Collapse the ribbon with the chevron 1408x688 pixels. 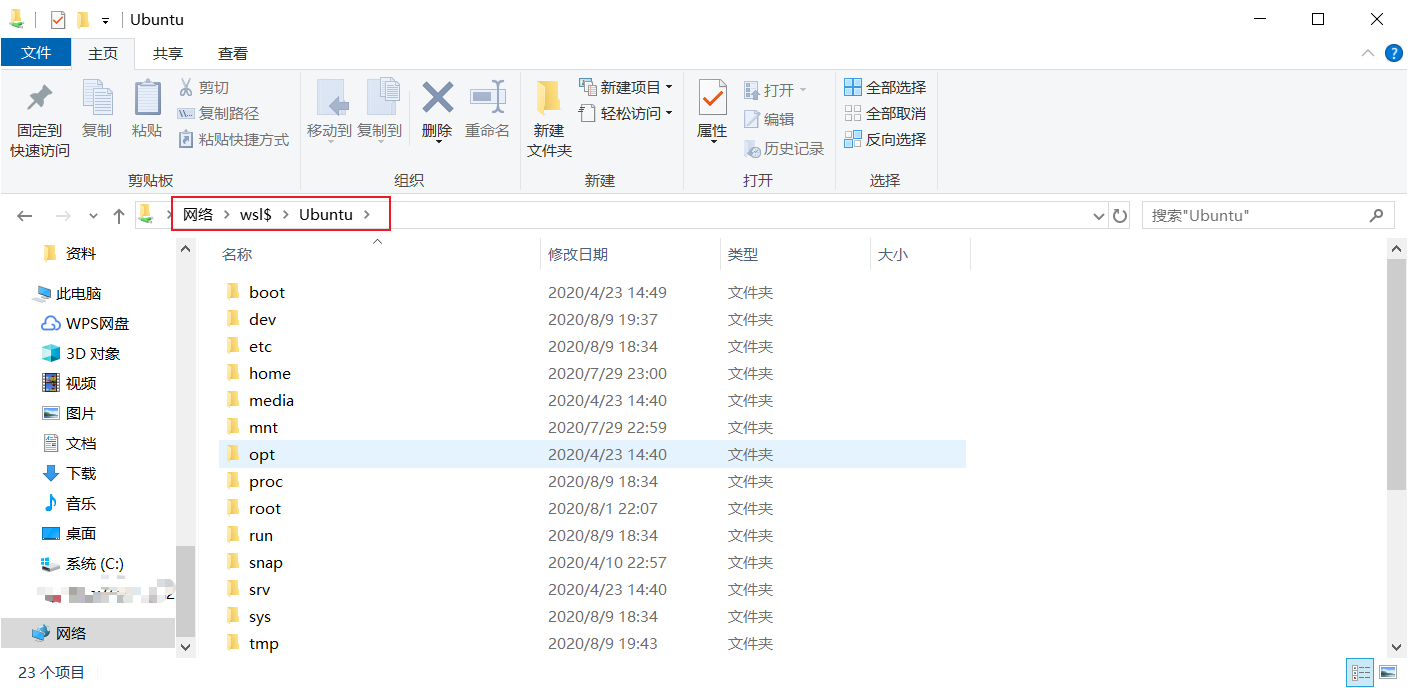click(x=1367, y=53)
